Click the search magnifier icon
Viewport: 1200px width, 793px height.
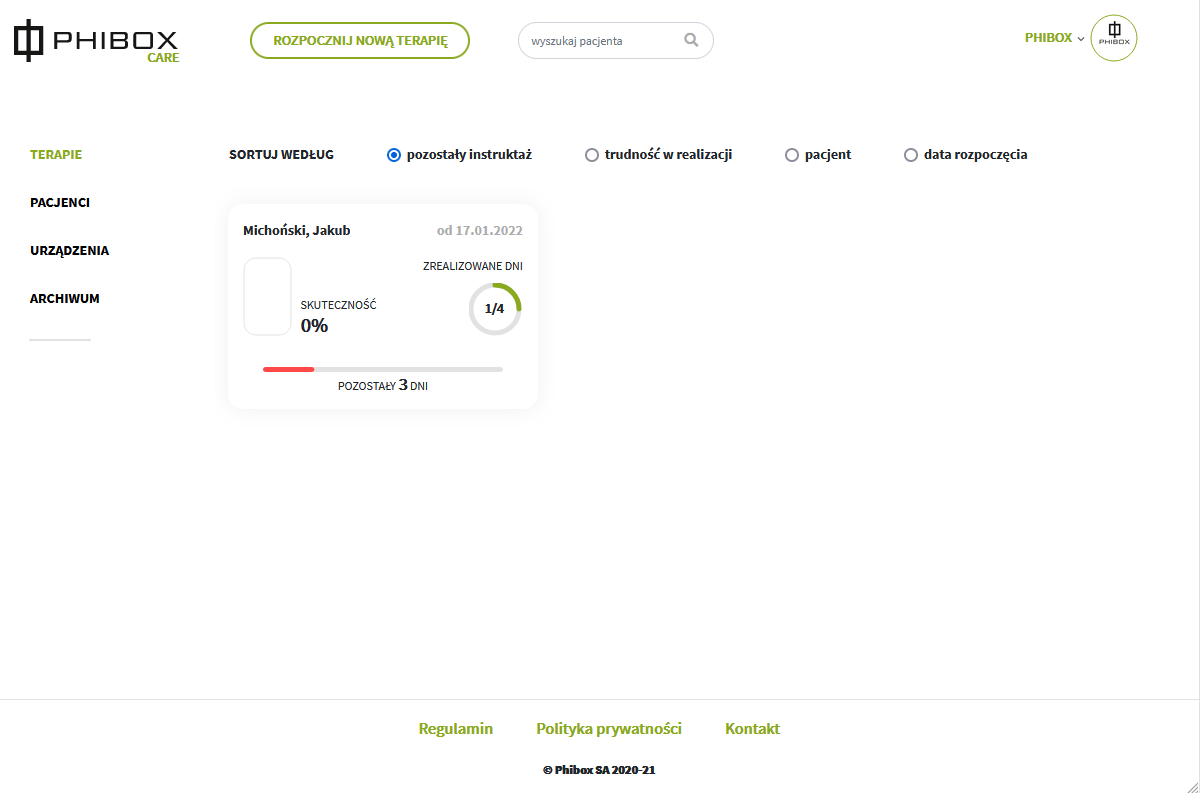coord(691,41)
